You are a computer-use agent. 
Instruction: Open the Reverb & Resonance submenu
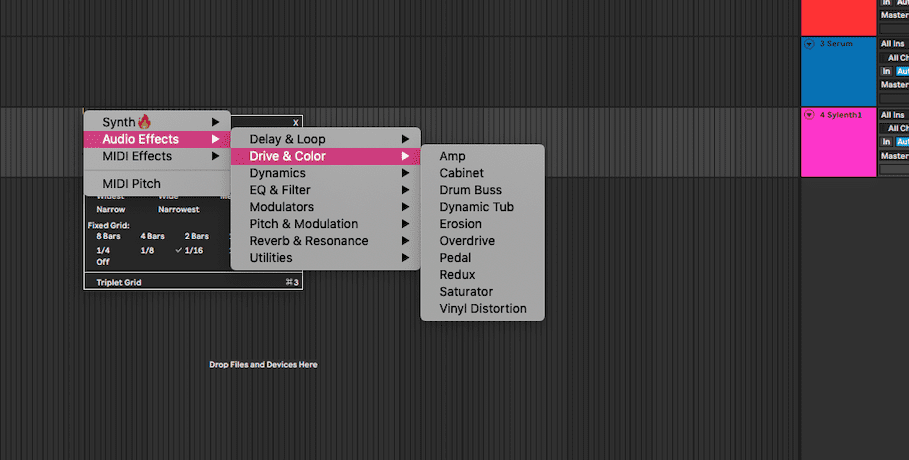coord(325,240)
